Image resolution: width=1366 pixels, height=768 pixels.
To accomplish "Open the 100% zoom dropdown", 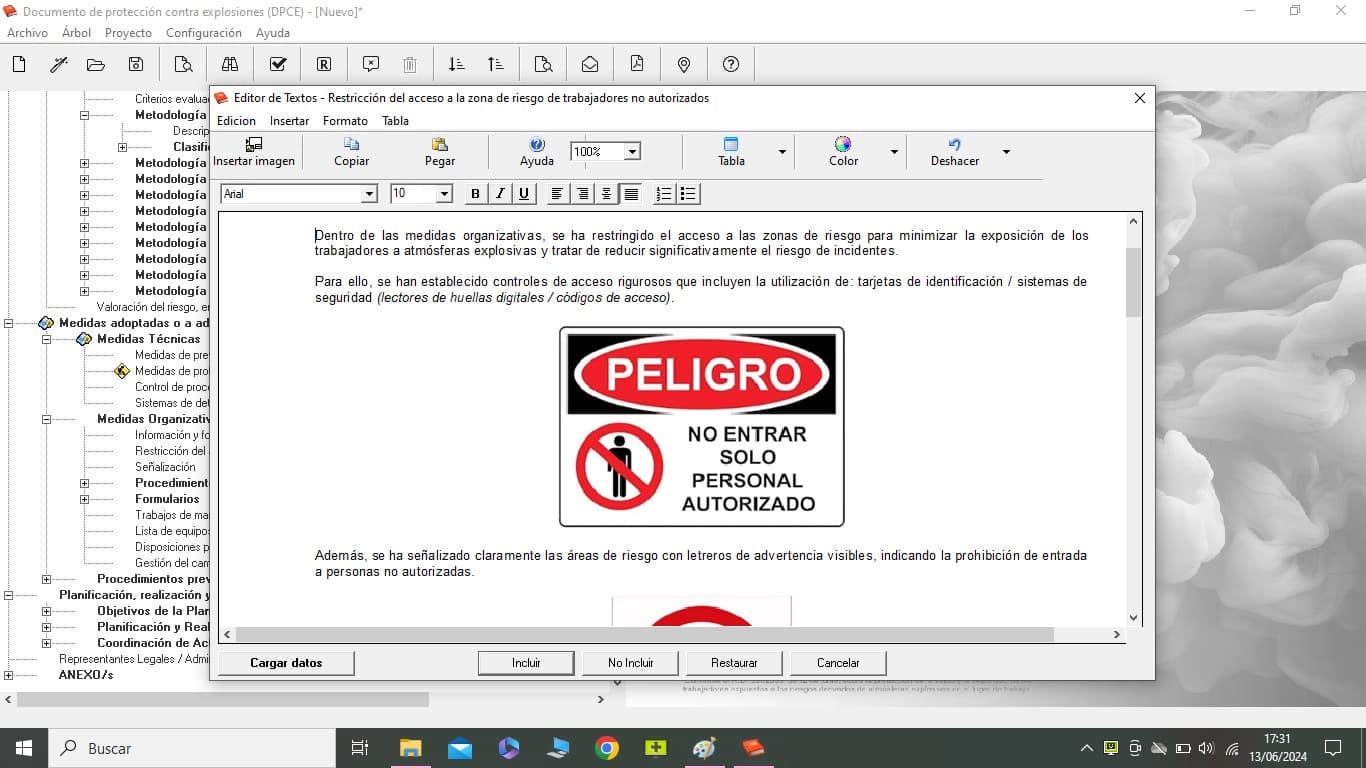I will (632, 152).
